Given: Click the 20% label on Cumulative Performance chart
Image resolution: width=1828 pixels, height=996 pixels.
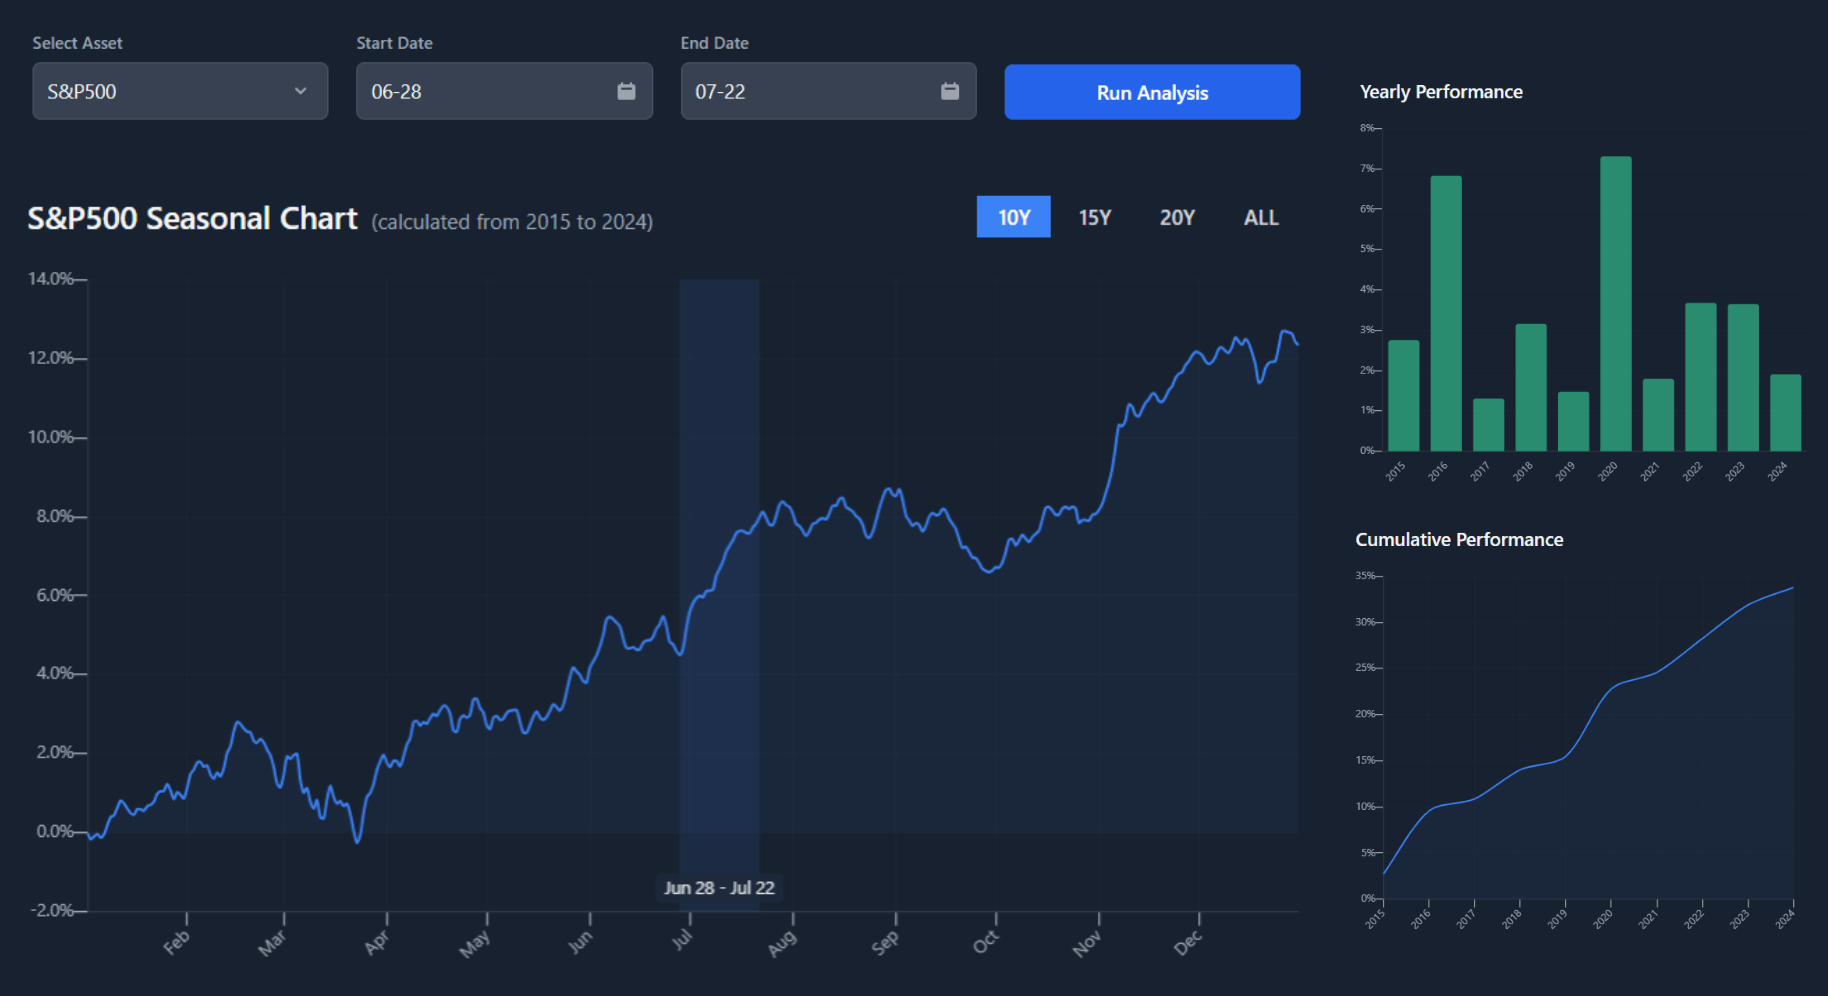Looking at the screenshot, I should click(1365, 714).
